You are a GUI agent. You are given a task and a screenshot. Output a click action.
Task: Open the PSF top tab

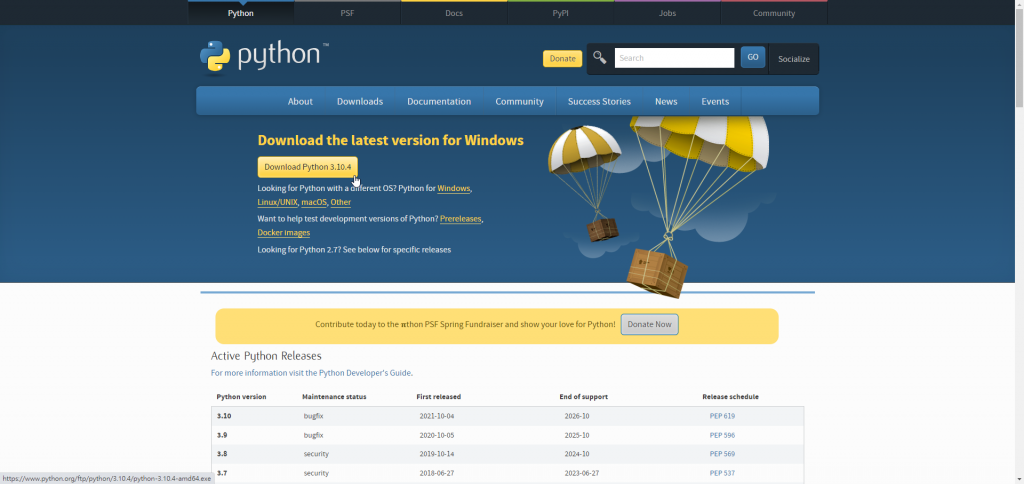pos(347,13)
